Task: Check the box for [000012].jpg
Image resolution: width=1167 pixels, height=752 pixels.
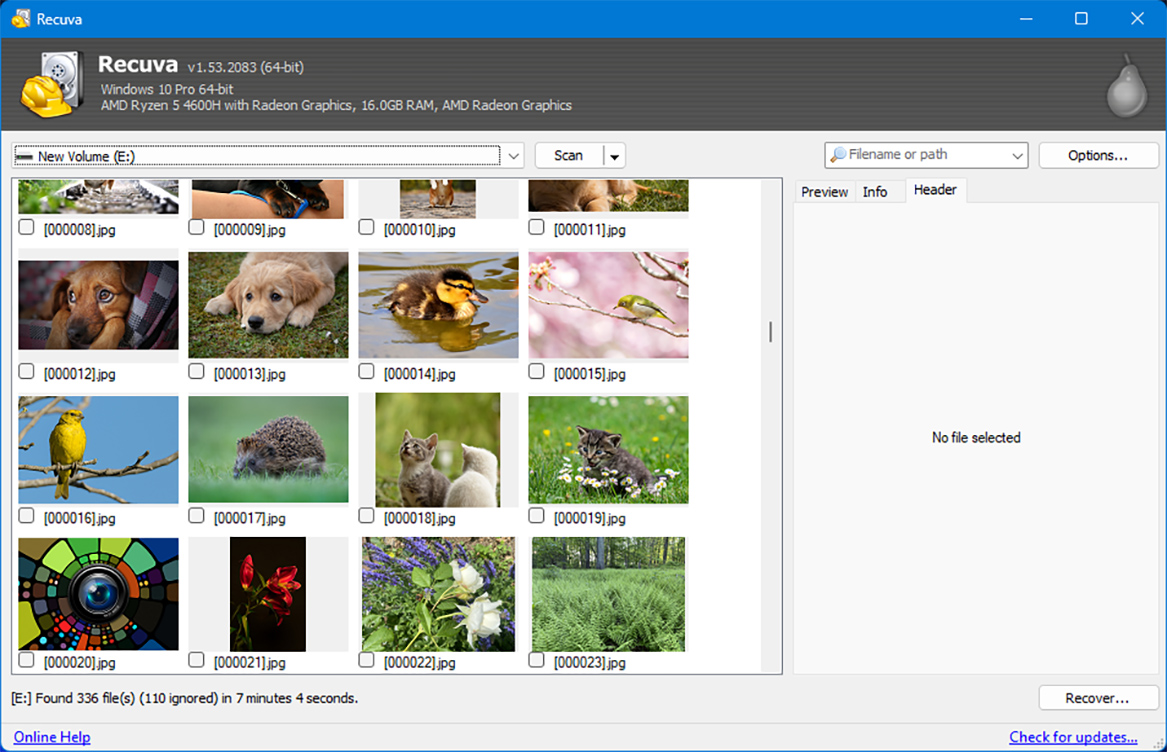Action: click(26, 371)
